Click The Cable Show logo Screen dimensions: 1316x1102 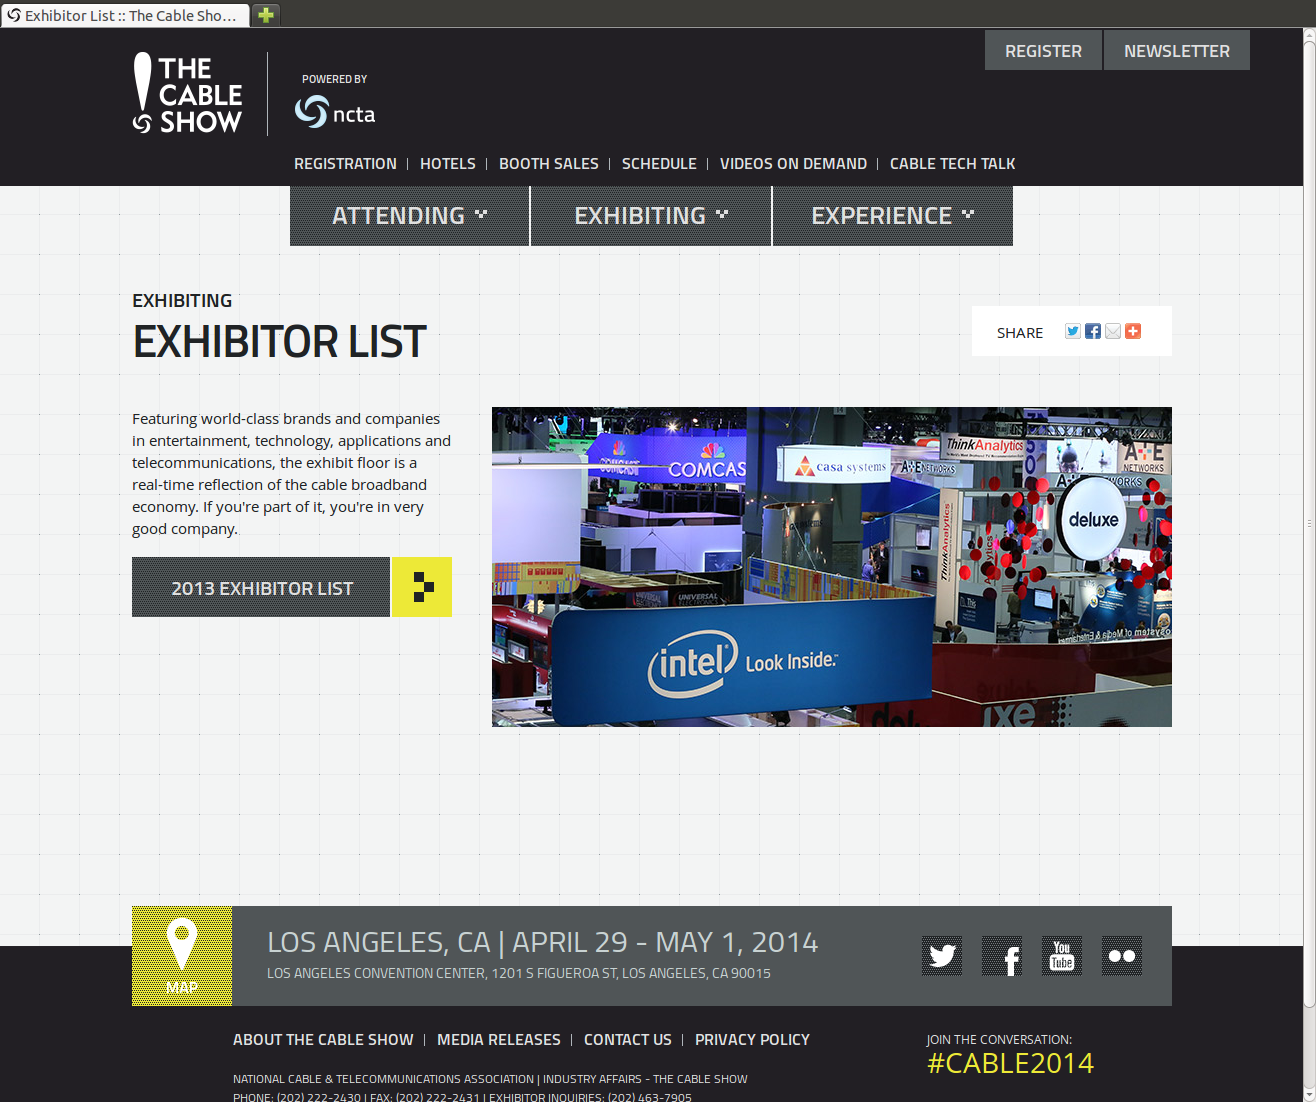point(188,94)
